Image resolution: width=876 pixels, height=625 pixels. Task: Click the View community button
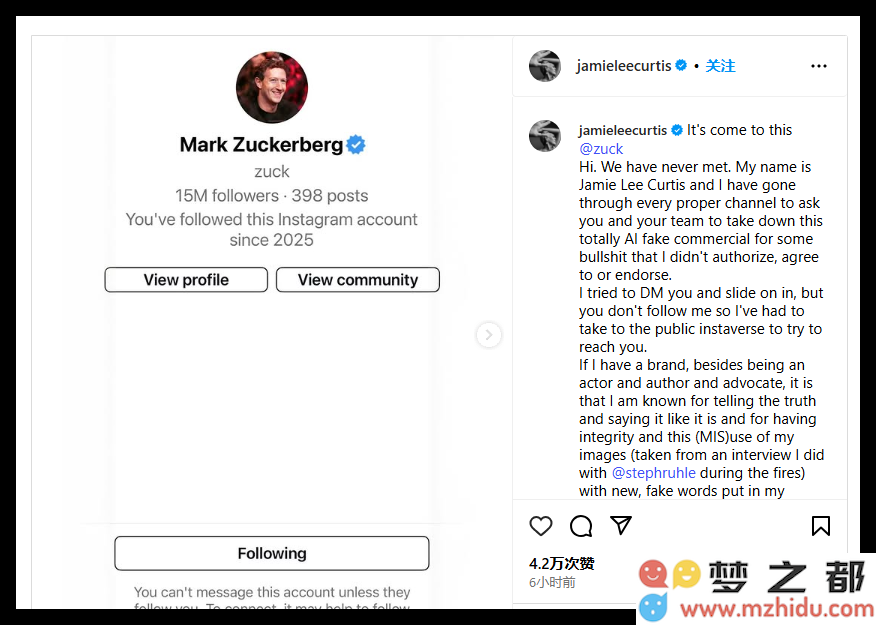[358, 279]
